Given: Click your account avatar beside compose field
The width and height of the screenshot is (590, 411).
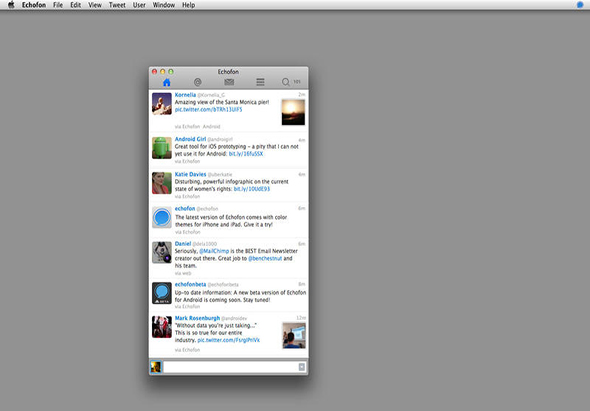Looking at the screenshot, I should 156,367.
